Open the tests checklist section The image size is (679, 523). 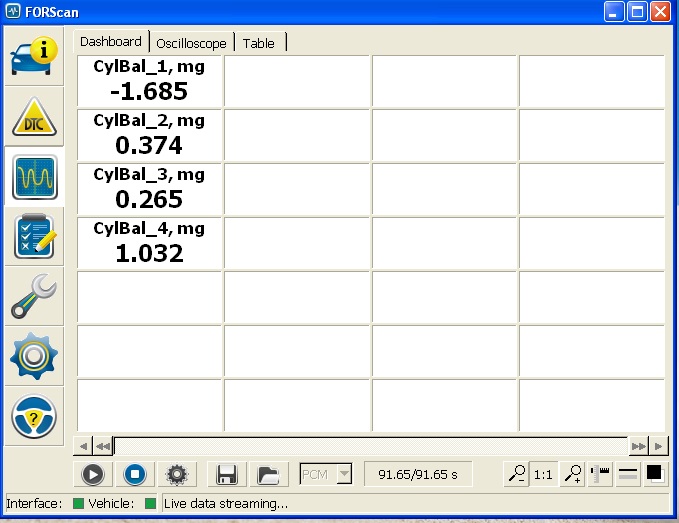(x=34, y=237)
